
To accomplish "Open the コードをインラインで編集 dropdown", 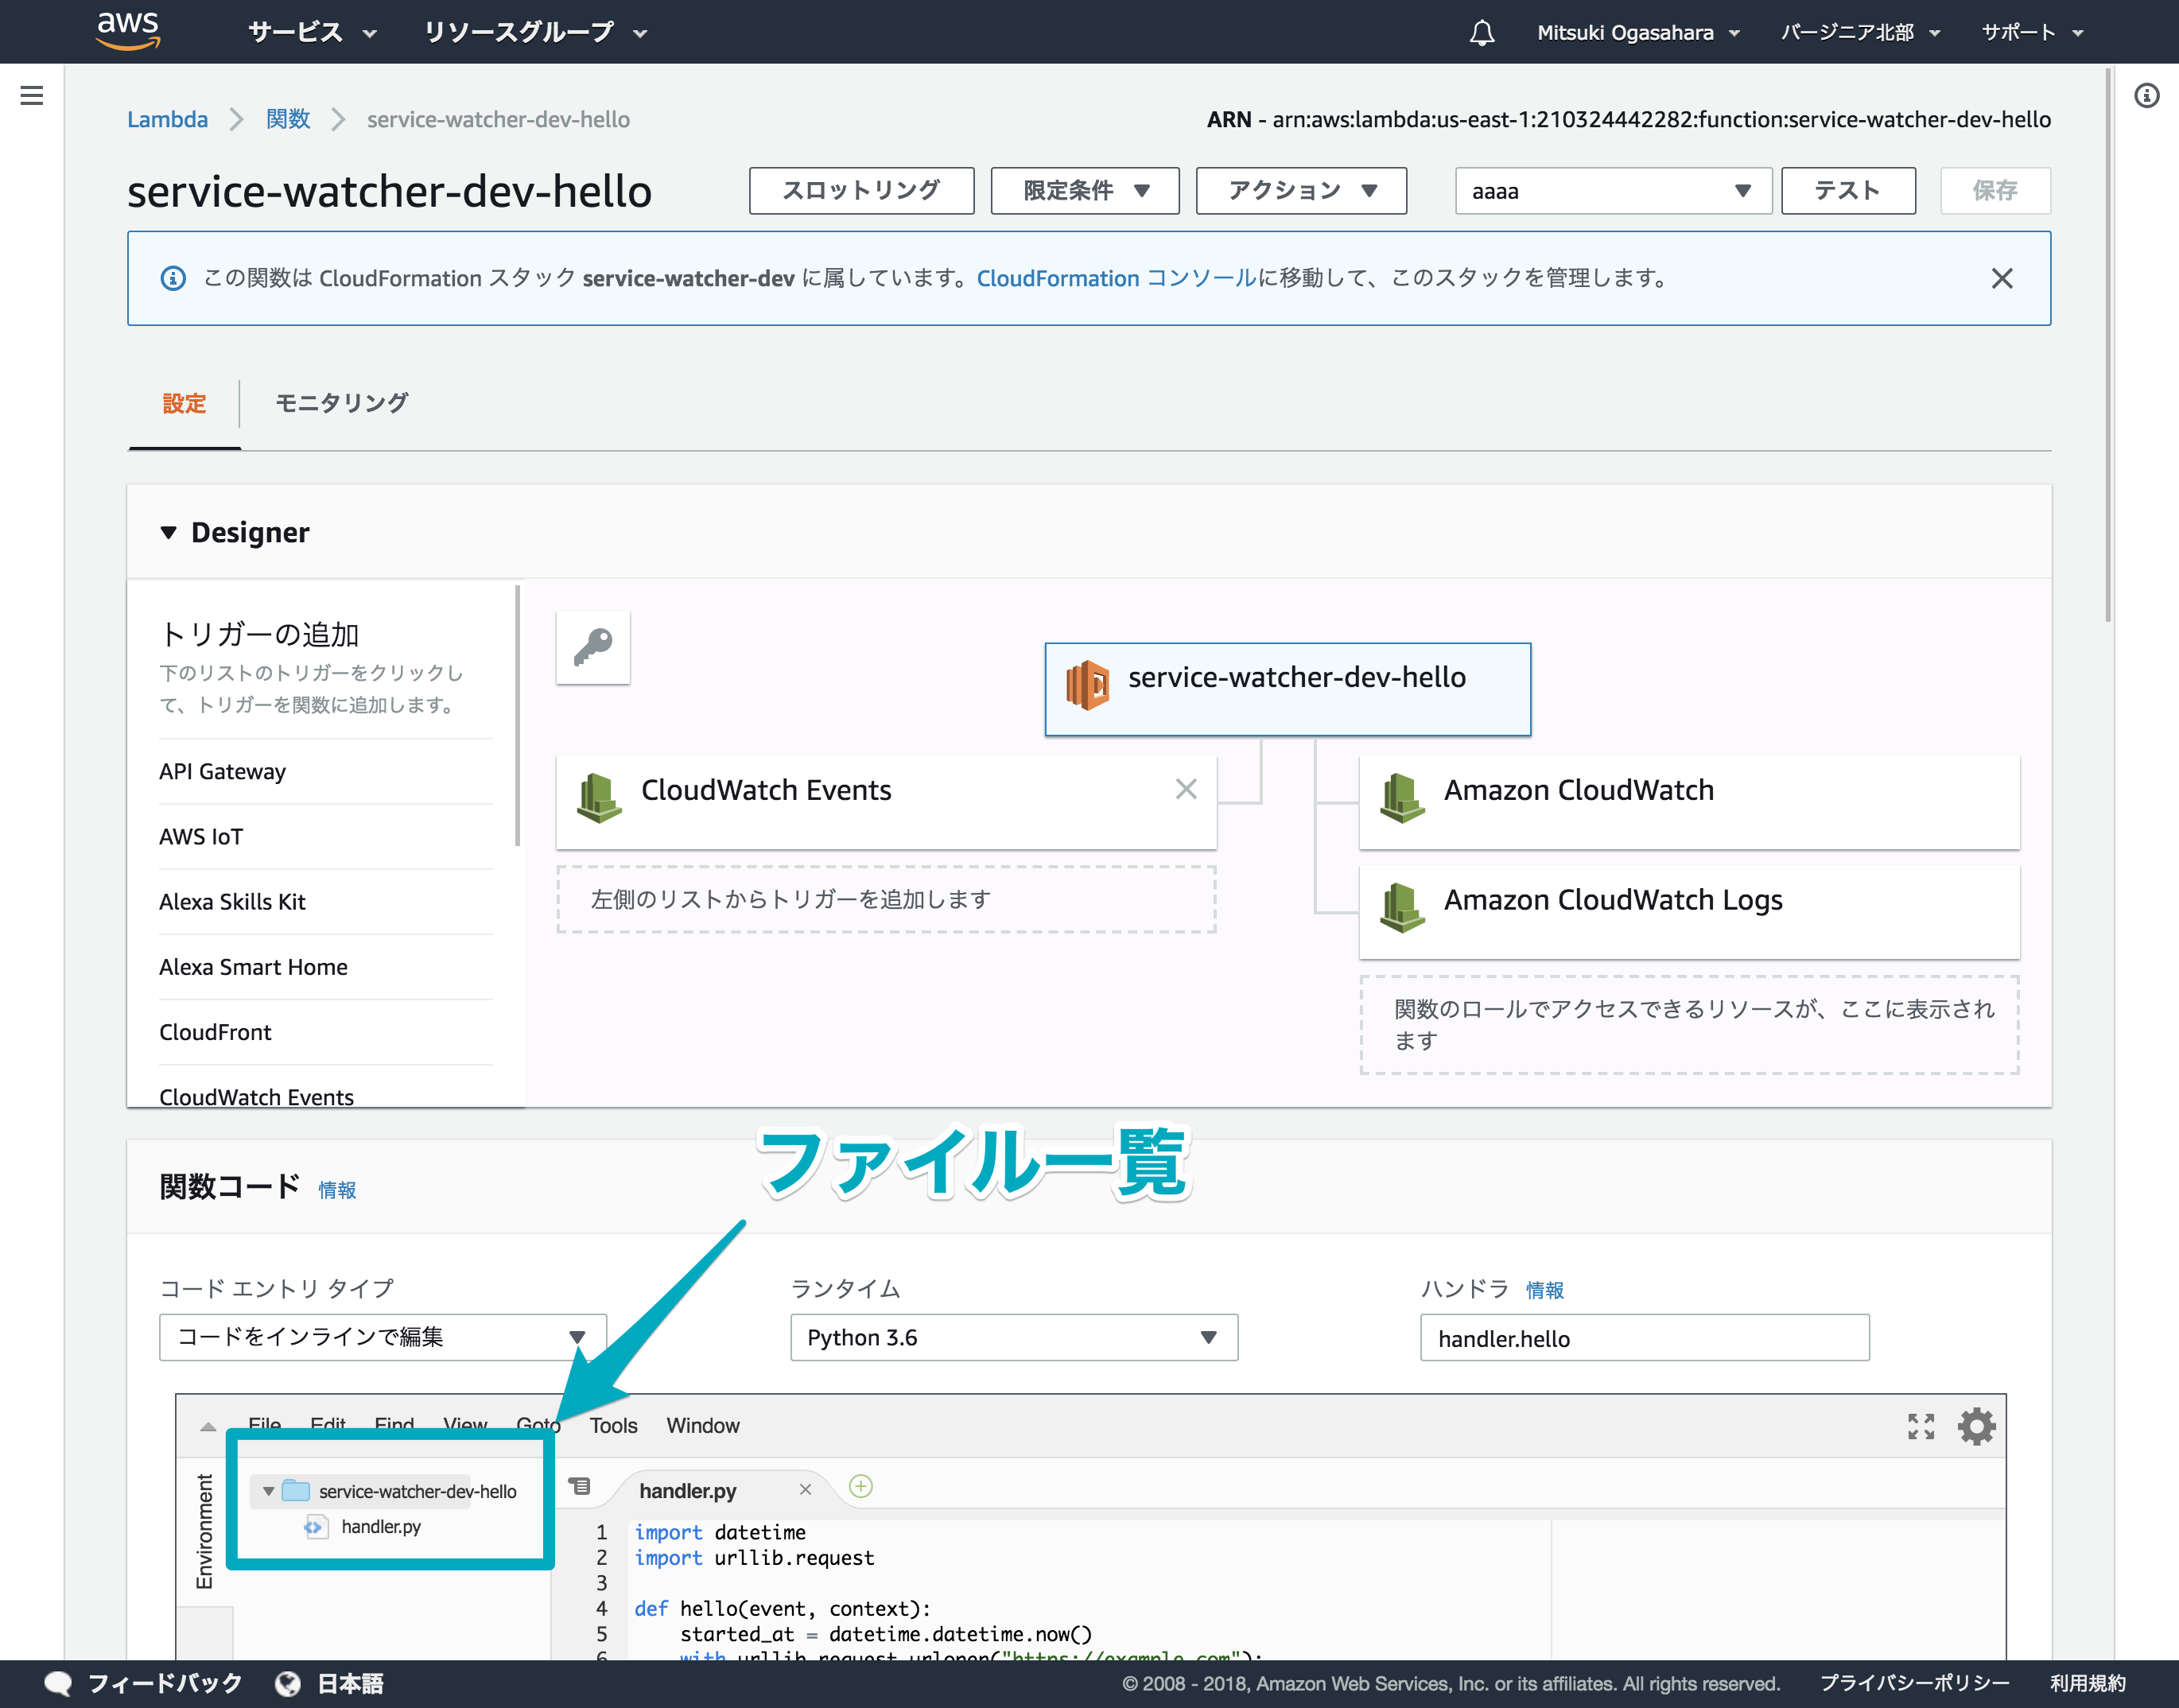I will pyautogui.click(x=383, y=1337).
